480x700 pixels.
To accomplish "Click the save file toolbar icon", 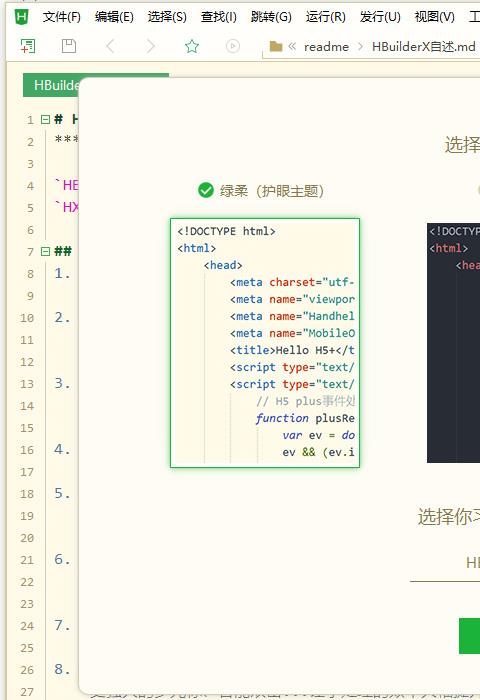I will tap(69, 46).
